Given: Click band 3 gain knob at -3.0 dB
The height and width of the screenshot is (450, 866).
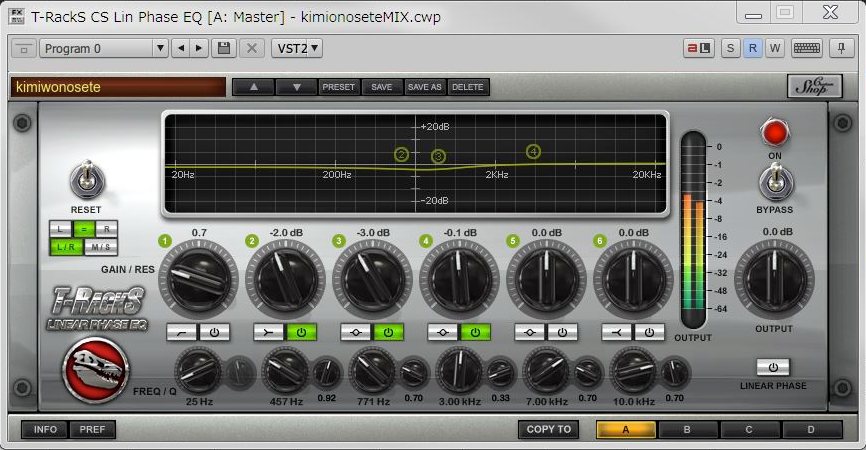Looking at the screenshot, I should click(x=372, y=280).
